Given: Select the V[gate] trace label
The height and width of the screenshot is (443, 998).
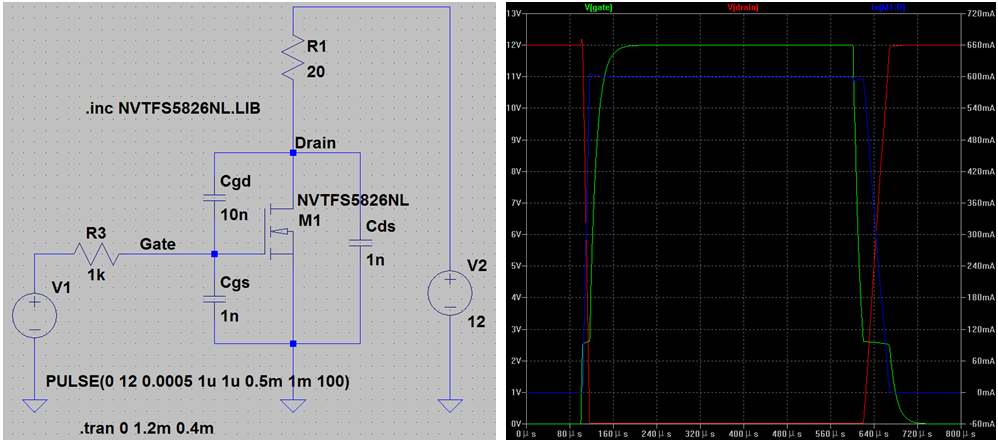Looking at the screenshot, I should tap(598, 8).
